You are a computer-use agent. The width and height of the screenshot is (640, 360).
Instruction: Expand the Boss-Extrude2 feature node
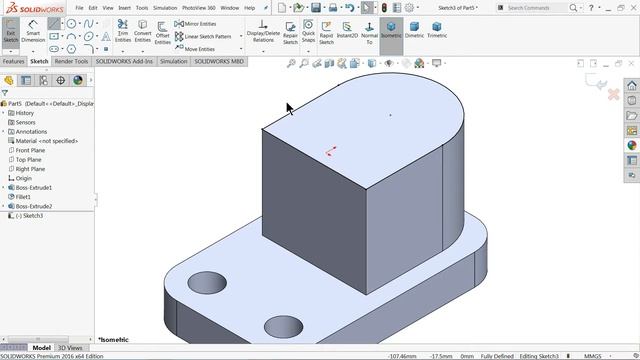(x=4, y=206)
